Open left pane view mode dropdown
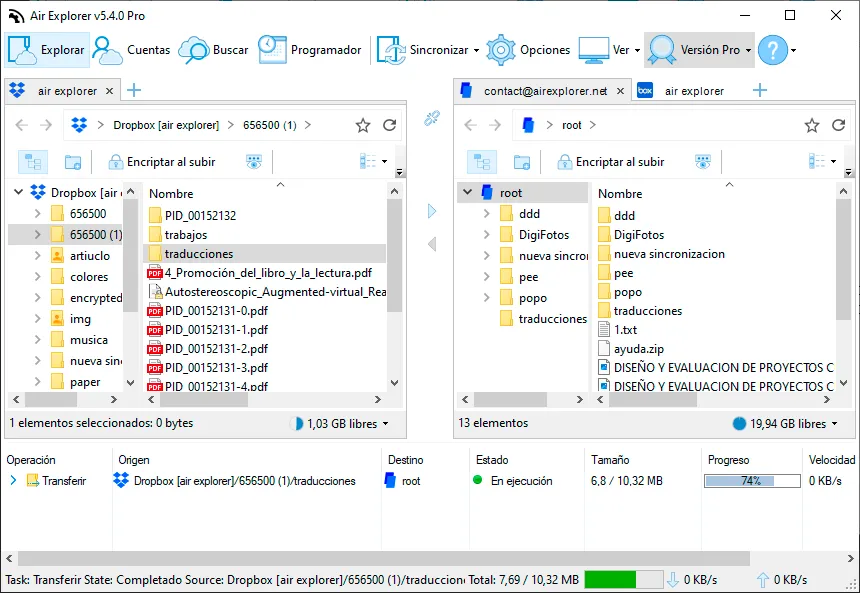 [x=374, y=161]
